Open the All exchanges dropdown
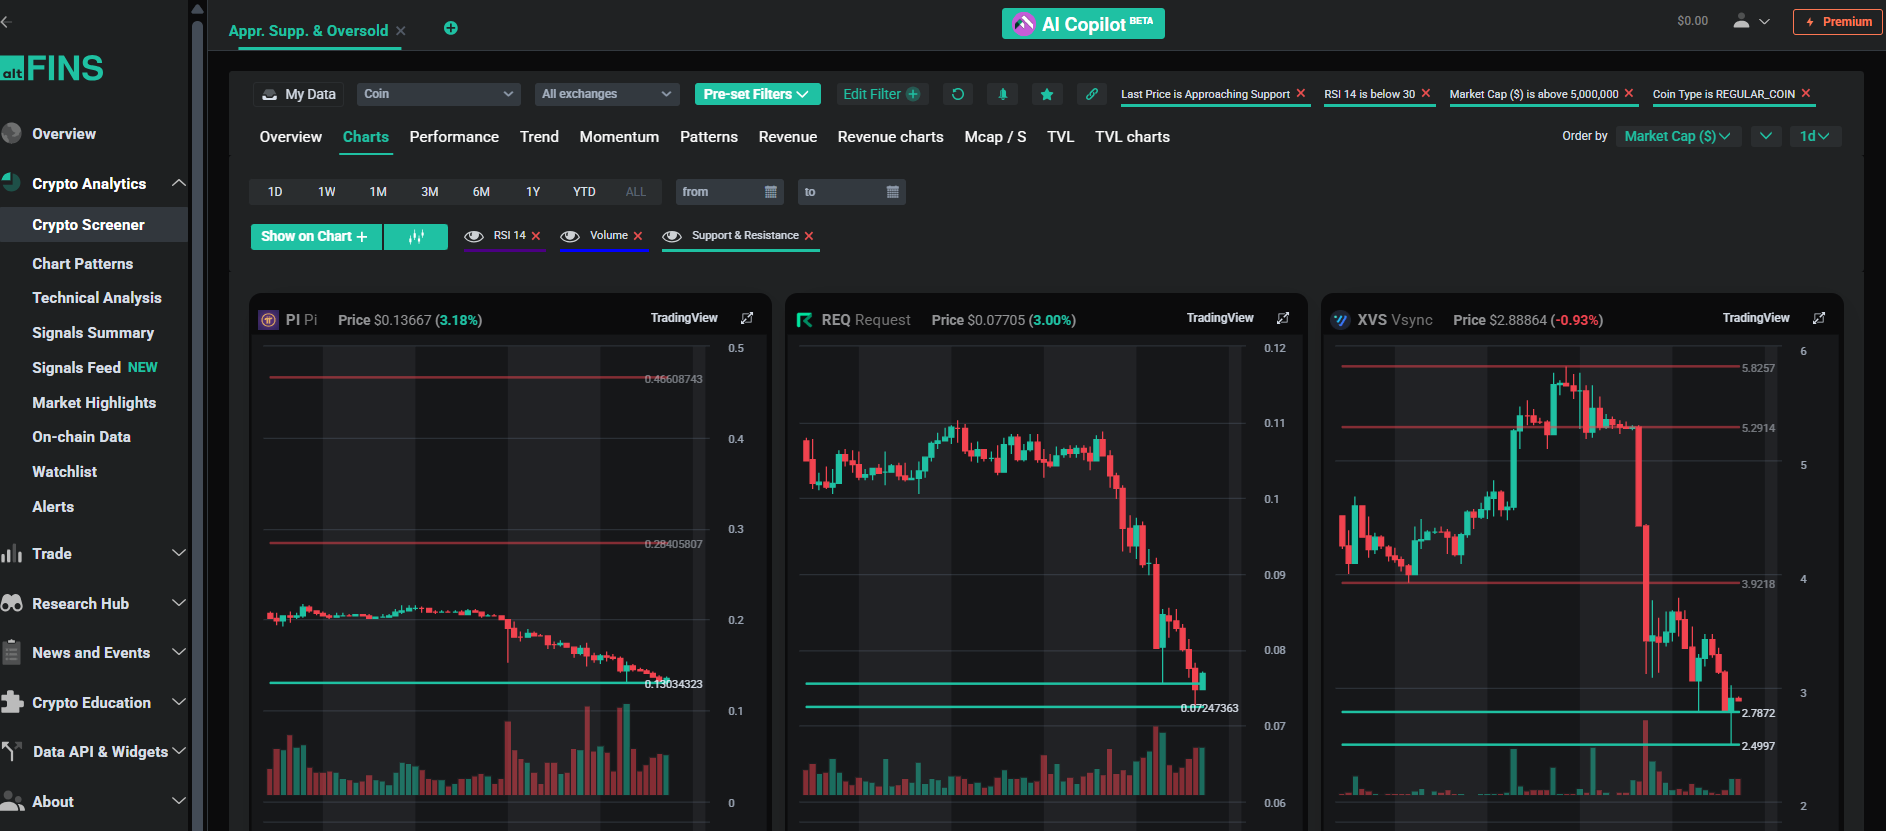This screenshot has width=1886, height=831. click(606, 94)
